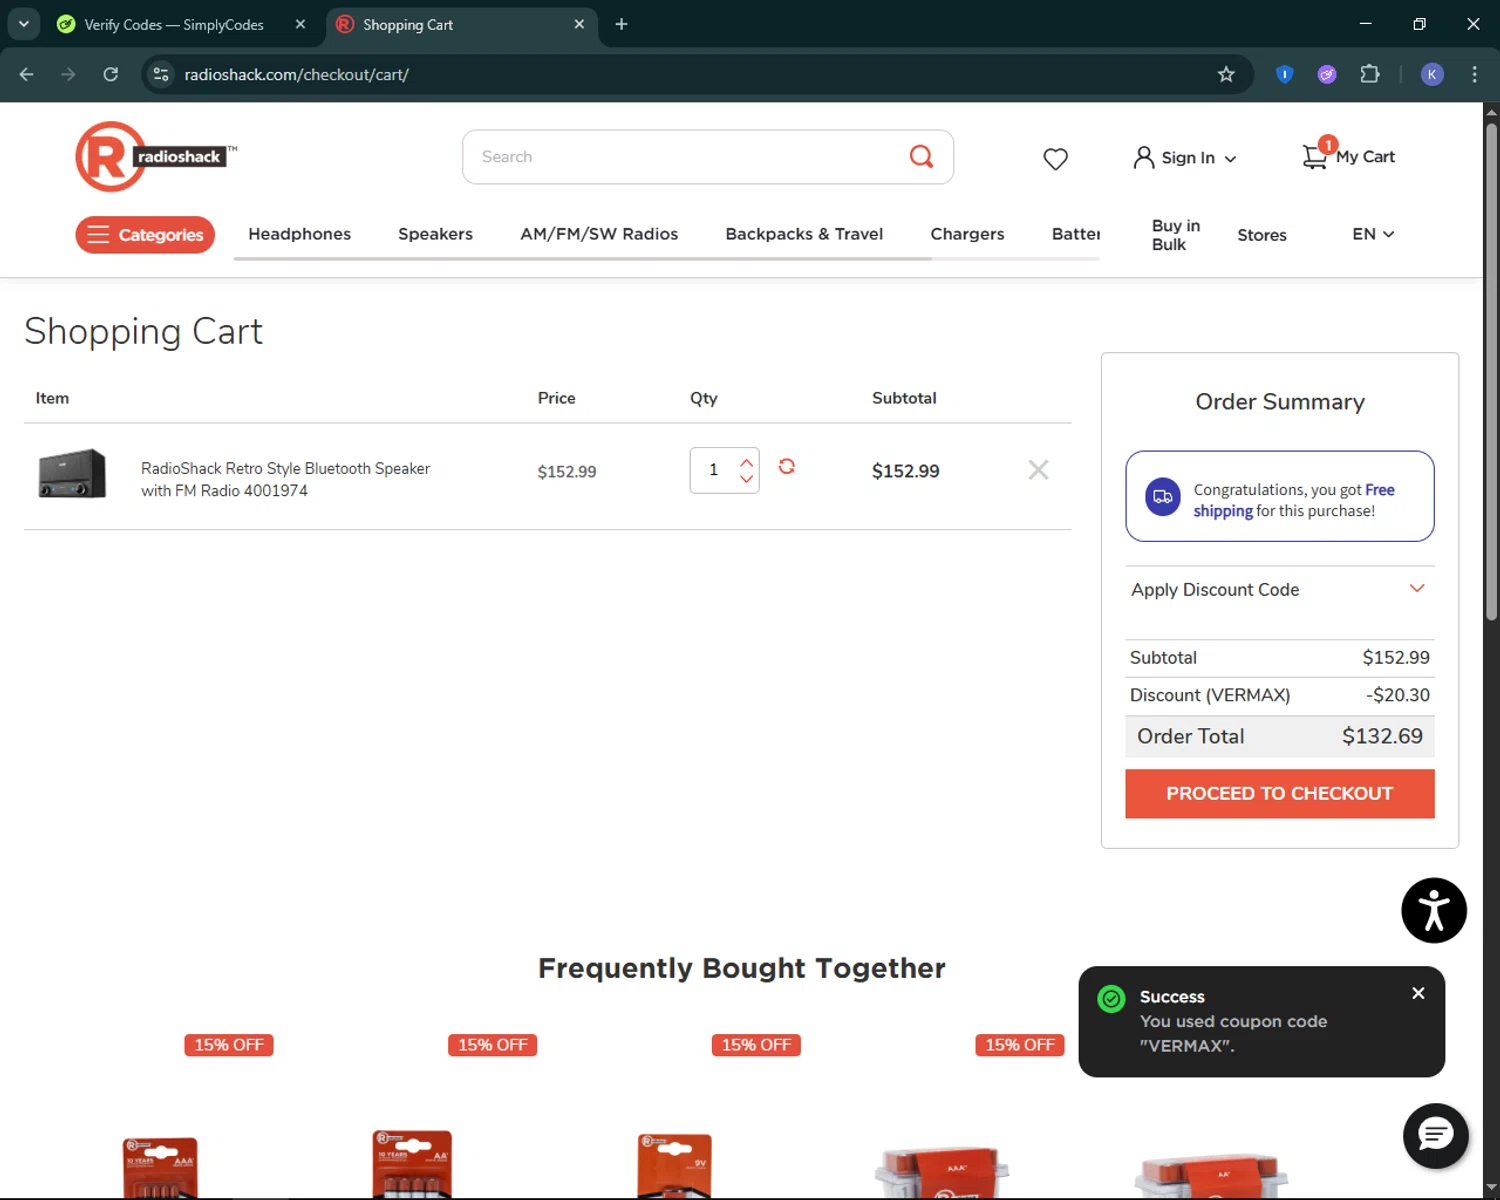Switch to the Verify Codes SimplyCodes tab
This screenshot has height=1200, width=1500.
click(175, 24)
